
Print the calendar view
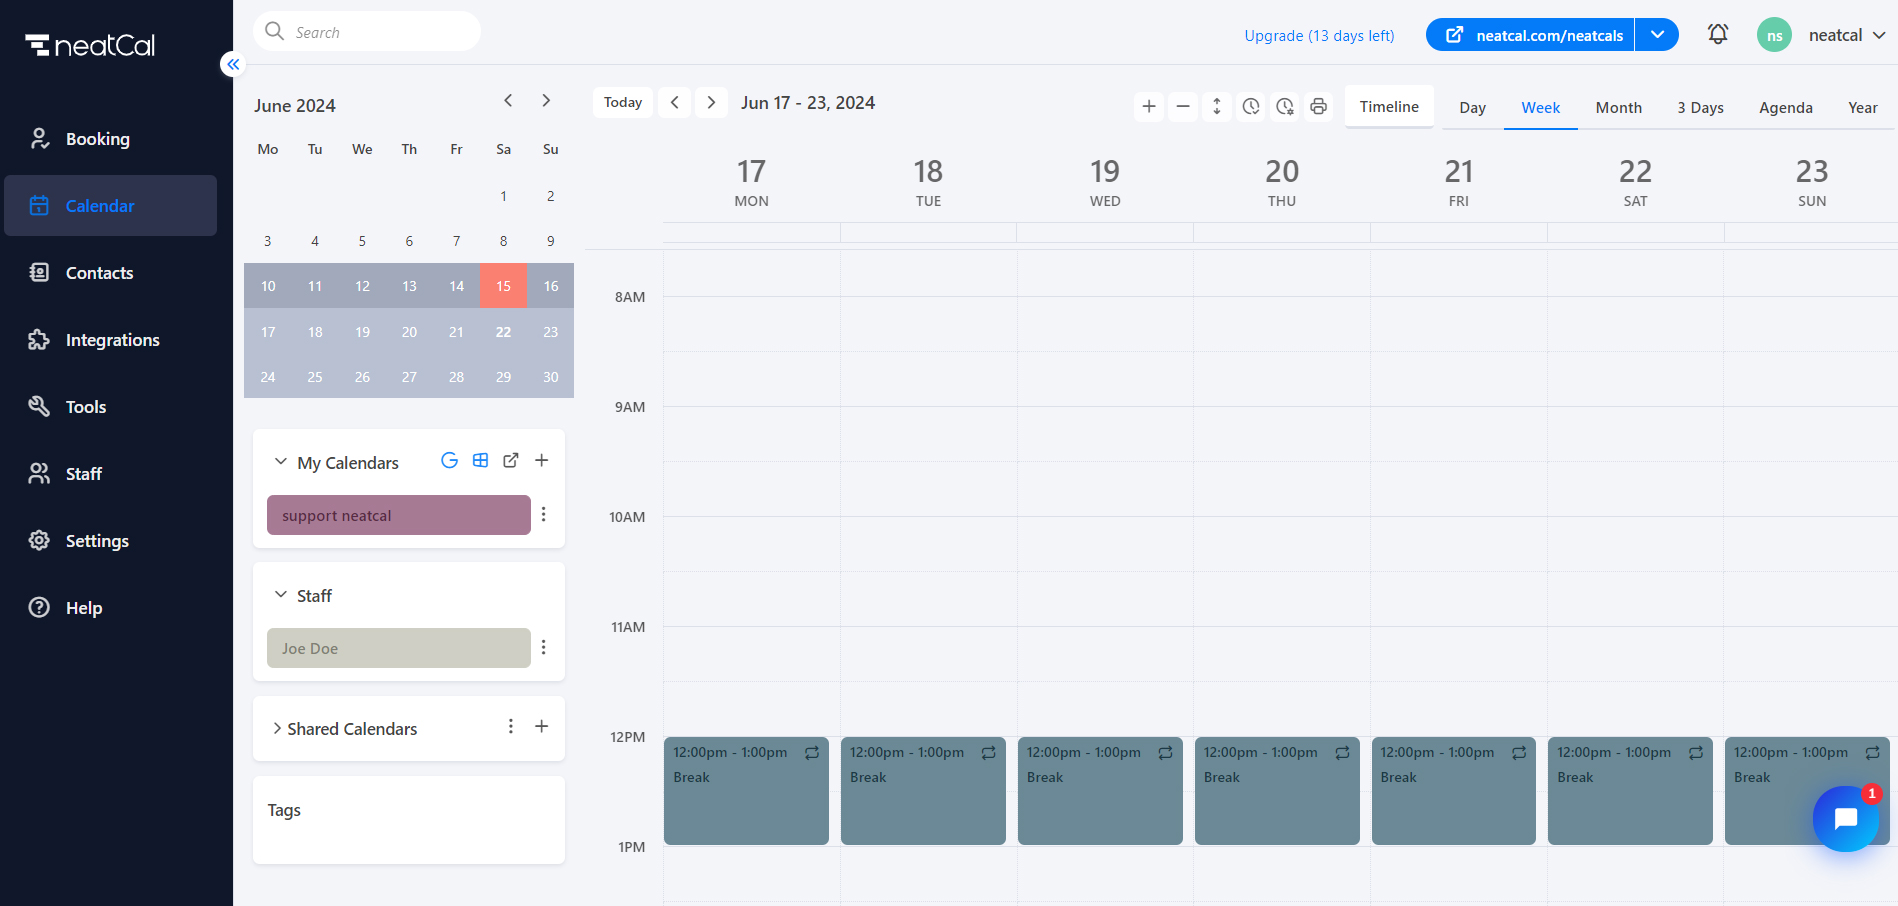[x=1319, y=106]
